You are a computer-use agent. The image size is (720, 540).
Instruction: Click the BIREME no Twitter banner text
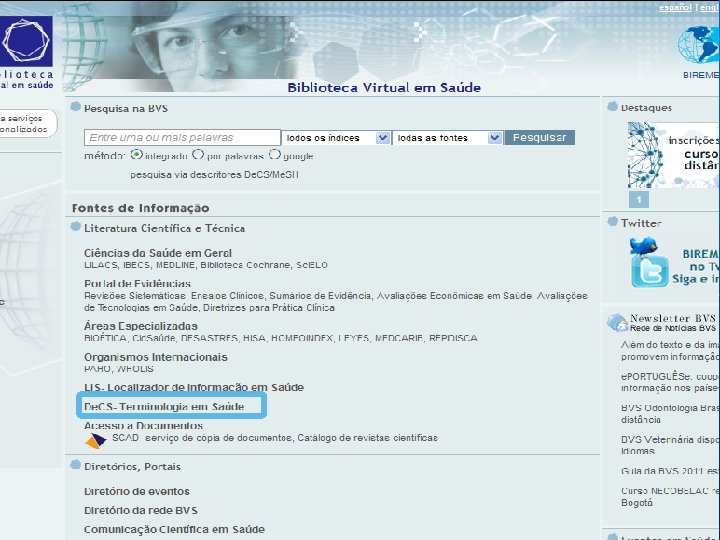(x=696, y=266)
